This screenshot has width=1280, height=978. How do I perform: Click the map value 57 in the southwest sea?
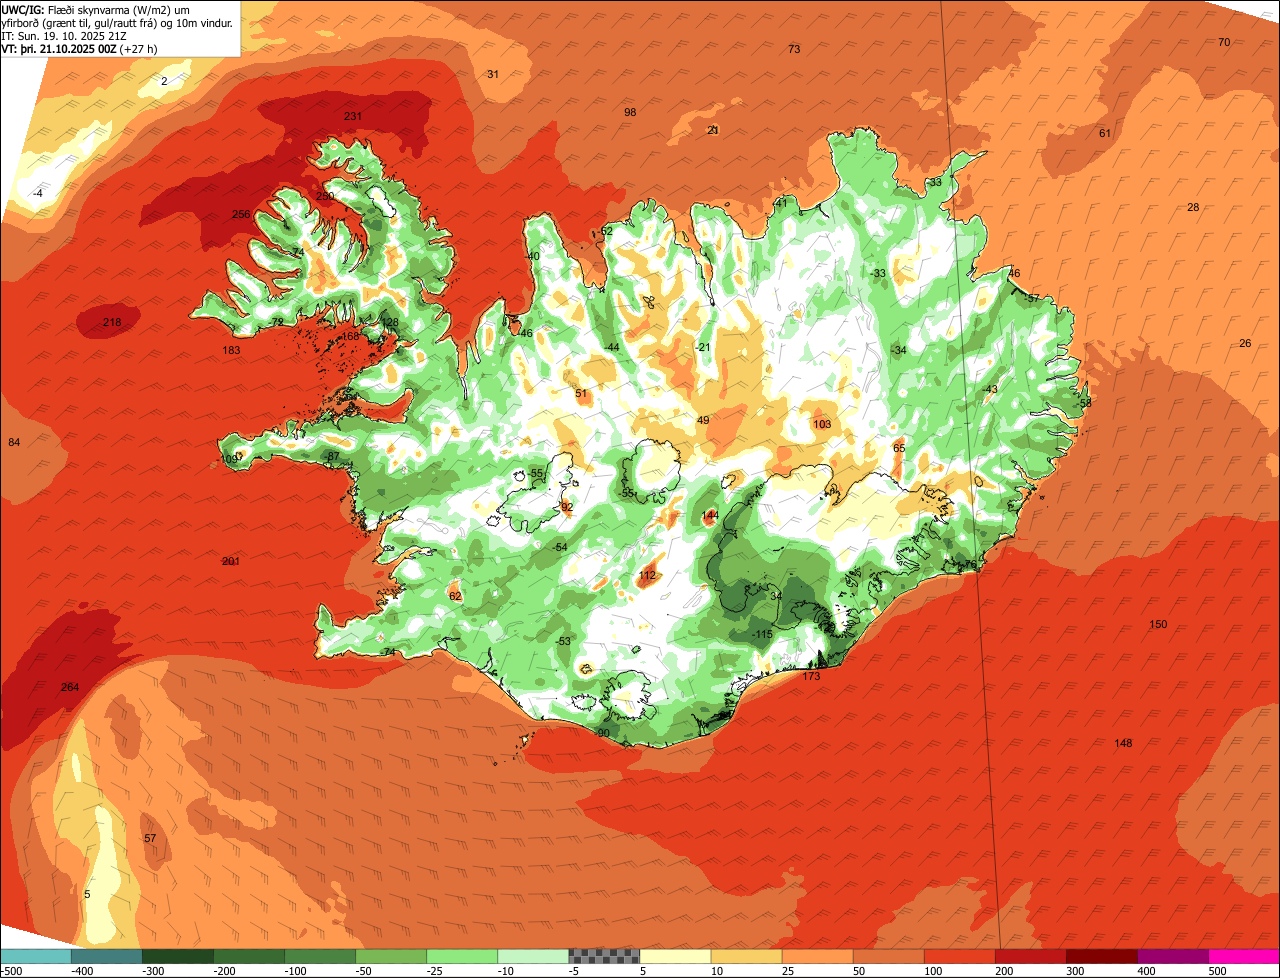click(x=150, y=838)
